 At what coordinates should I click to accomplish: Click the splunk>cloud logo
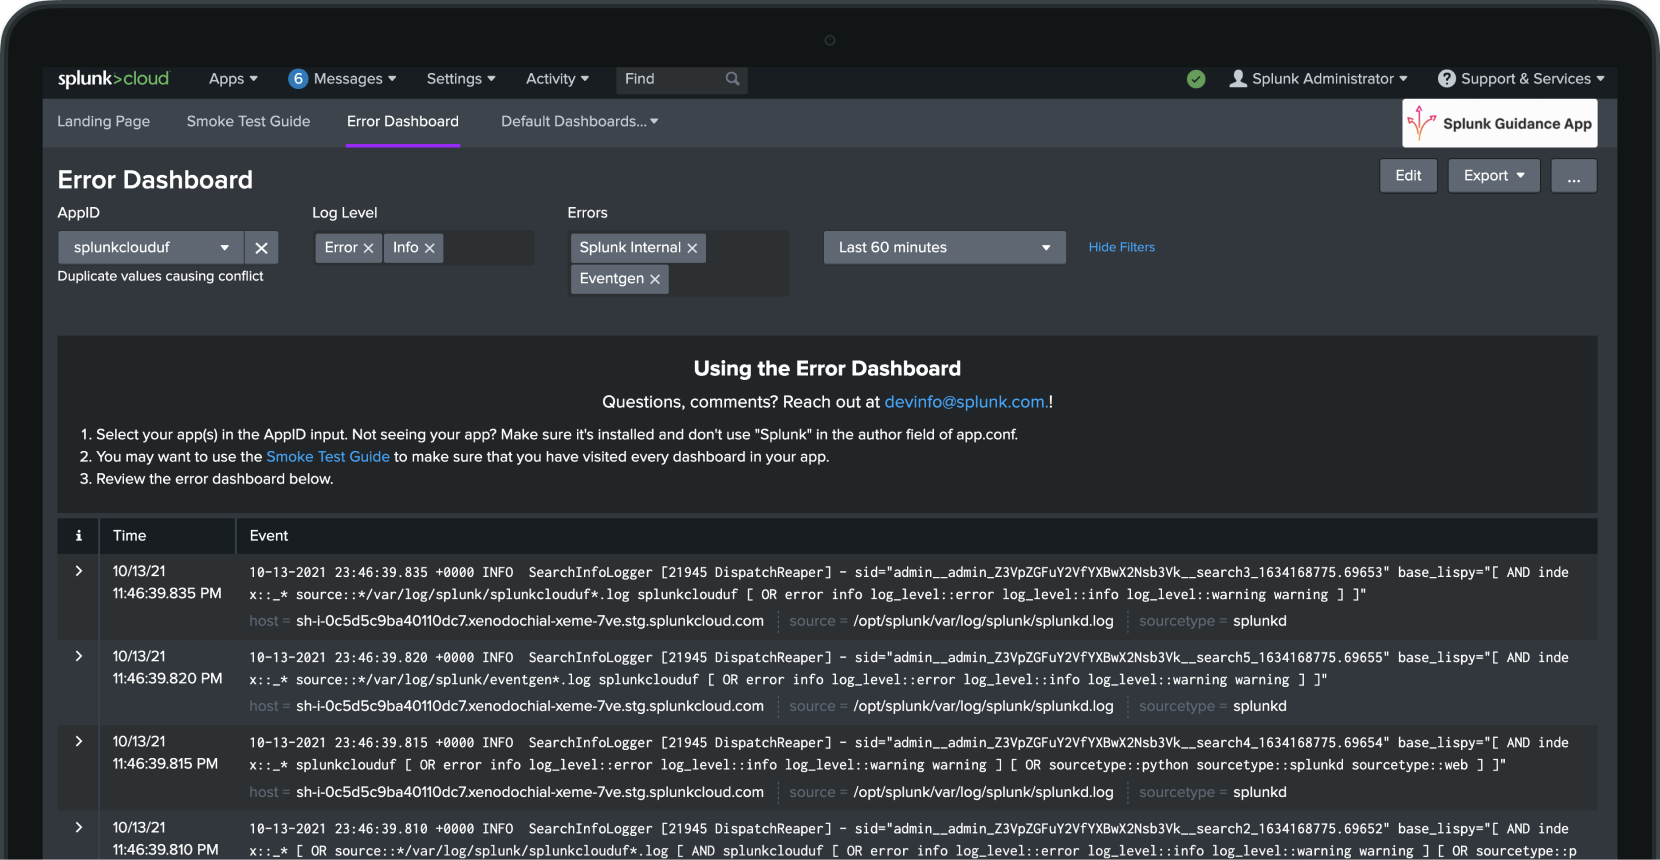pos(113,79)
